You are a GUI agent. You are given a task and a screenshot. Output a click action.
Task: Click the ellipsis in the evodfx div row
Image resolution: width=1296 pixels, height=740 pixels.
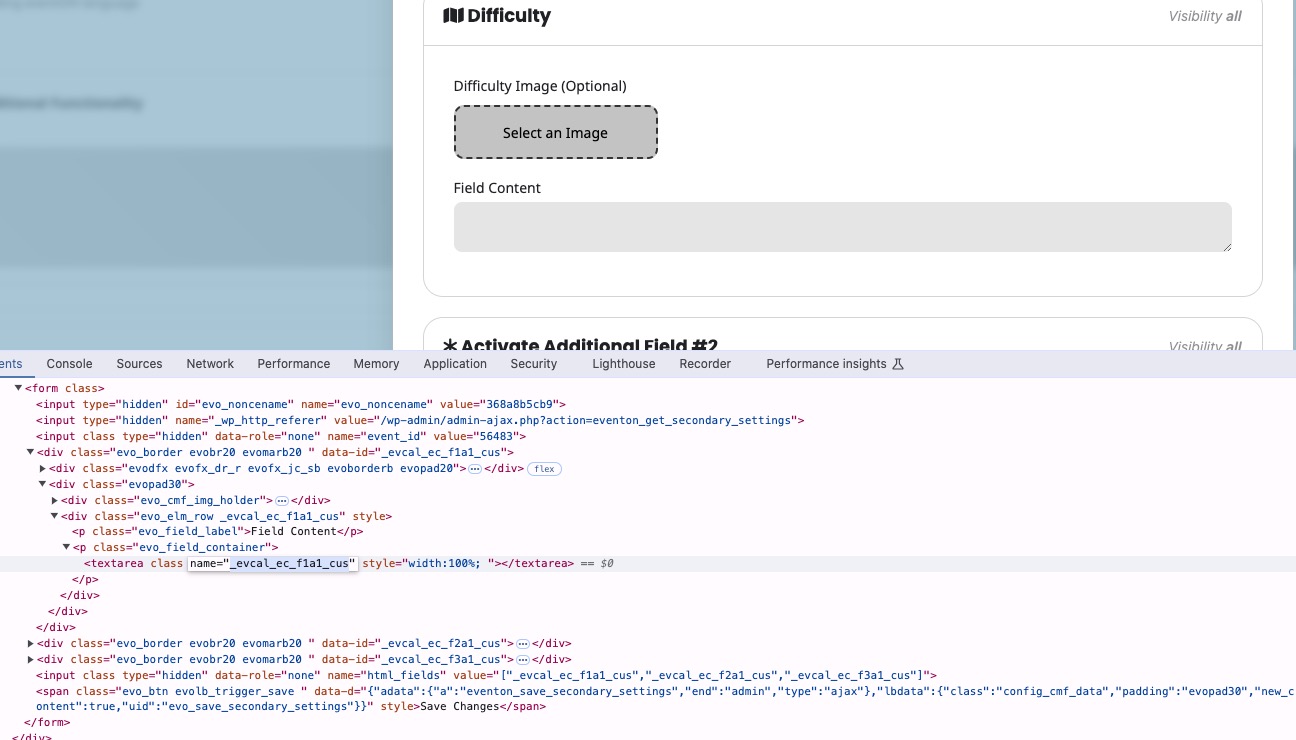[475, 468]
